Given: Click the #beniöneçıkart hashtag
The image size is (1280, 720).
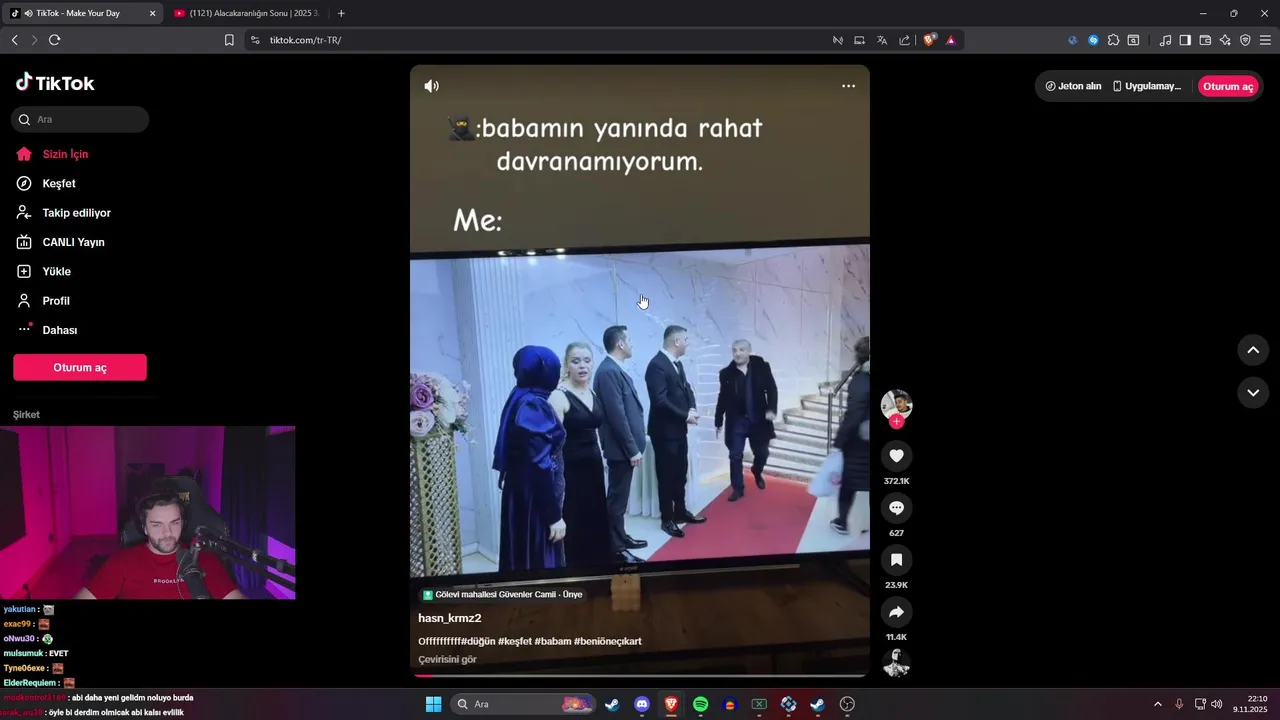Looking at the screenshot, I should 608,641.
